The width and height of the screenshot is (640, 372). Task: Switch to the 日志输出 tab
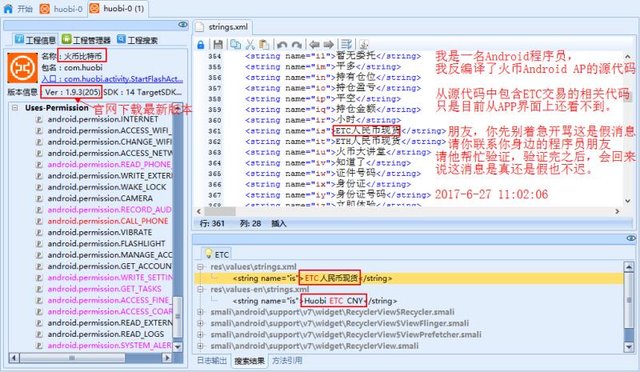click(211, 361)
